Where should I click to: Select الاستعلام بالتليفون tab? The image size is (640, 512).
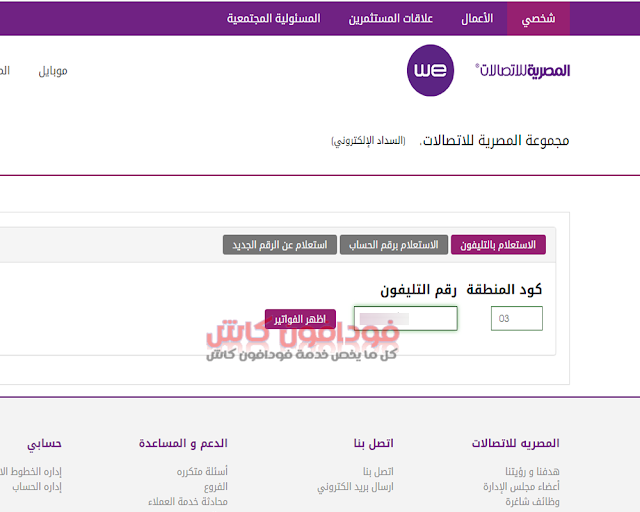pos(498,245)
